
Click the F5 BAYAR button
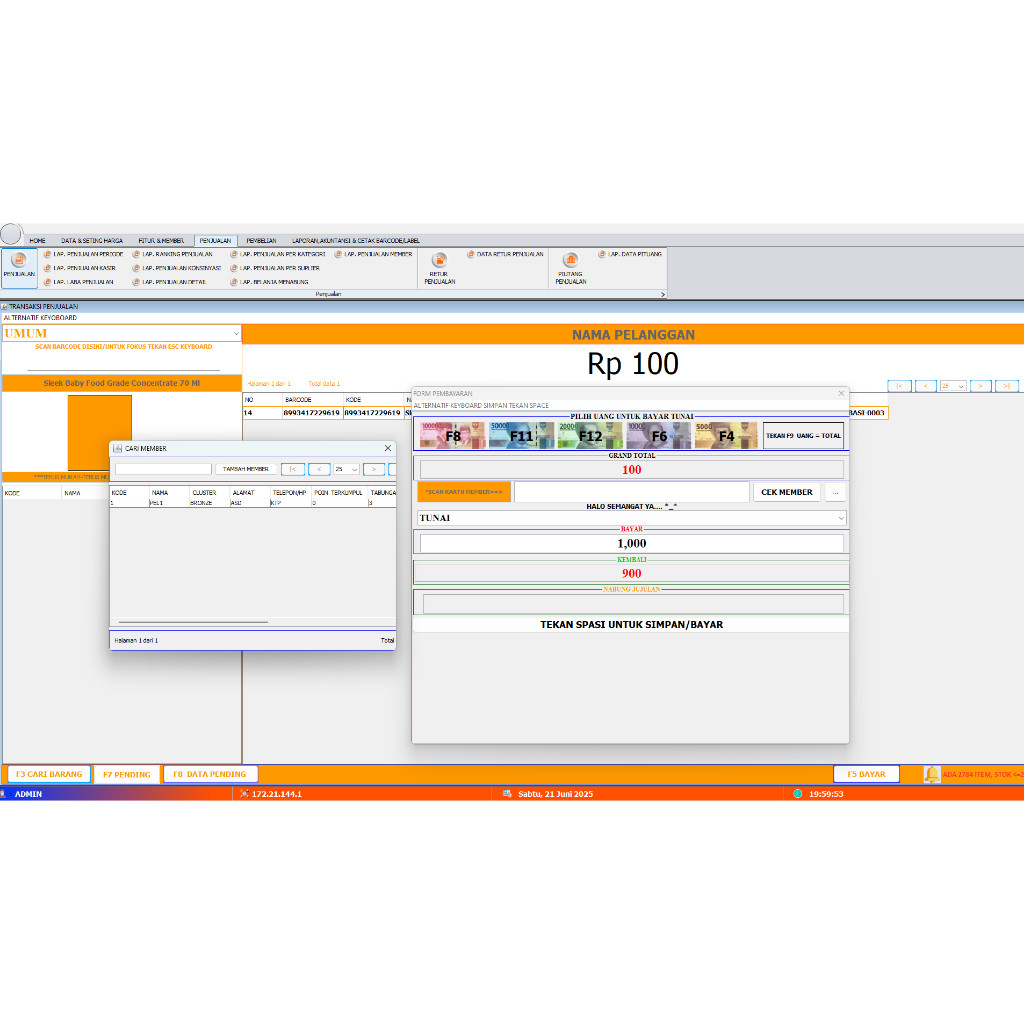pyautogui.click(x=866, y=774)
